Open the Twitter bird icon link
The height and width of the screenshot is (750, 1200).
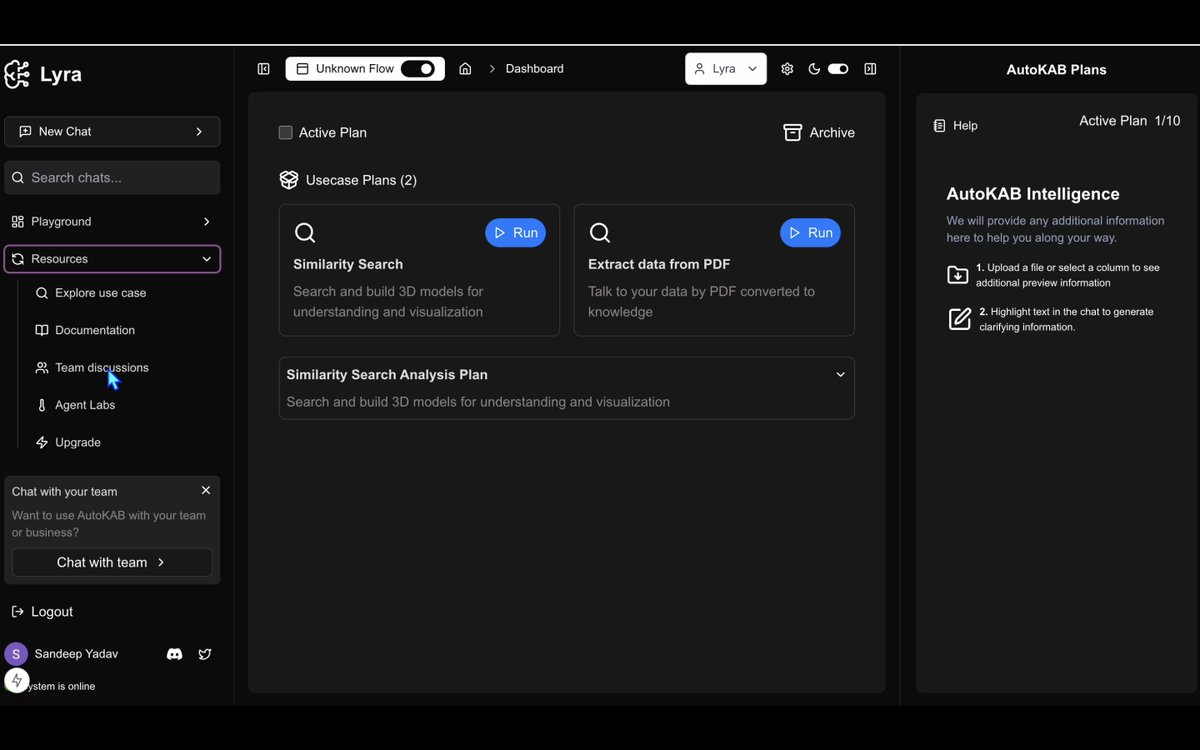[x=205, y=654]
